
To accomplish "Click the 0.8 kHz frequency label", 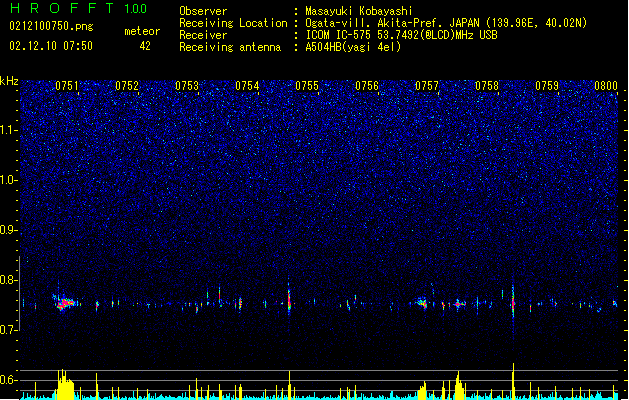I will point(8,280).
